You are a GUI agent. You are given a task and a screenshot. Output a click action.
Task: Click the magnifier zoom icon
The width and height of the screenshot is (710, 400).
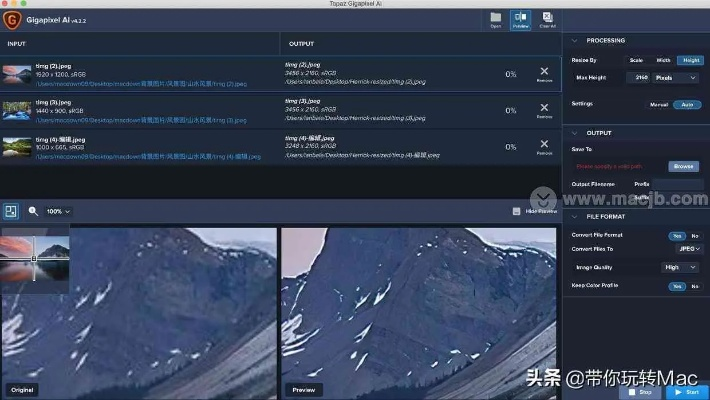33,212
